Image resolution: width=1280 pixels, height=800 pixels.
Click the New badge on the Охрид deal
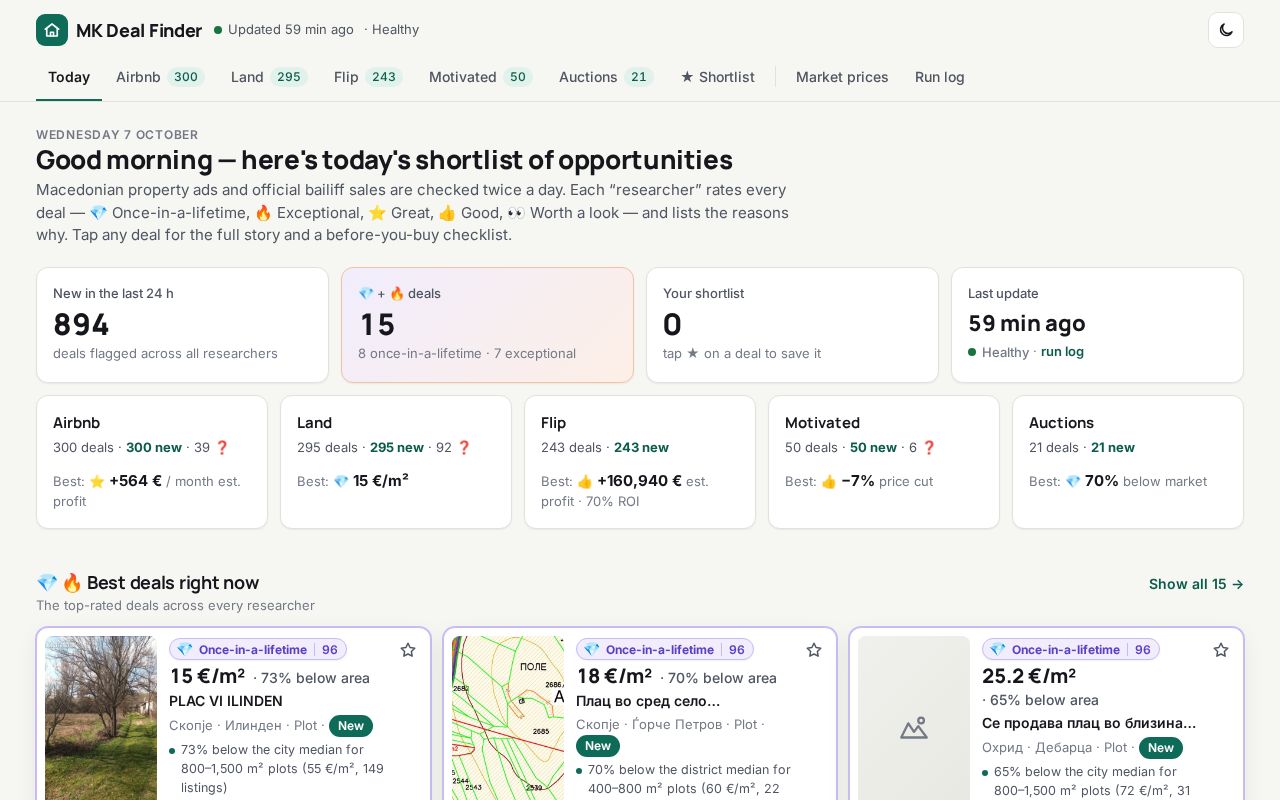click(1161, 748)
